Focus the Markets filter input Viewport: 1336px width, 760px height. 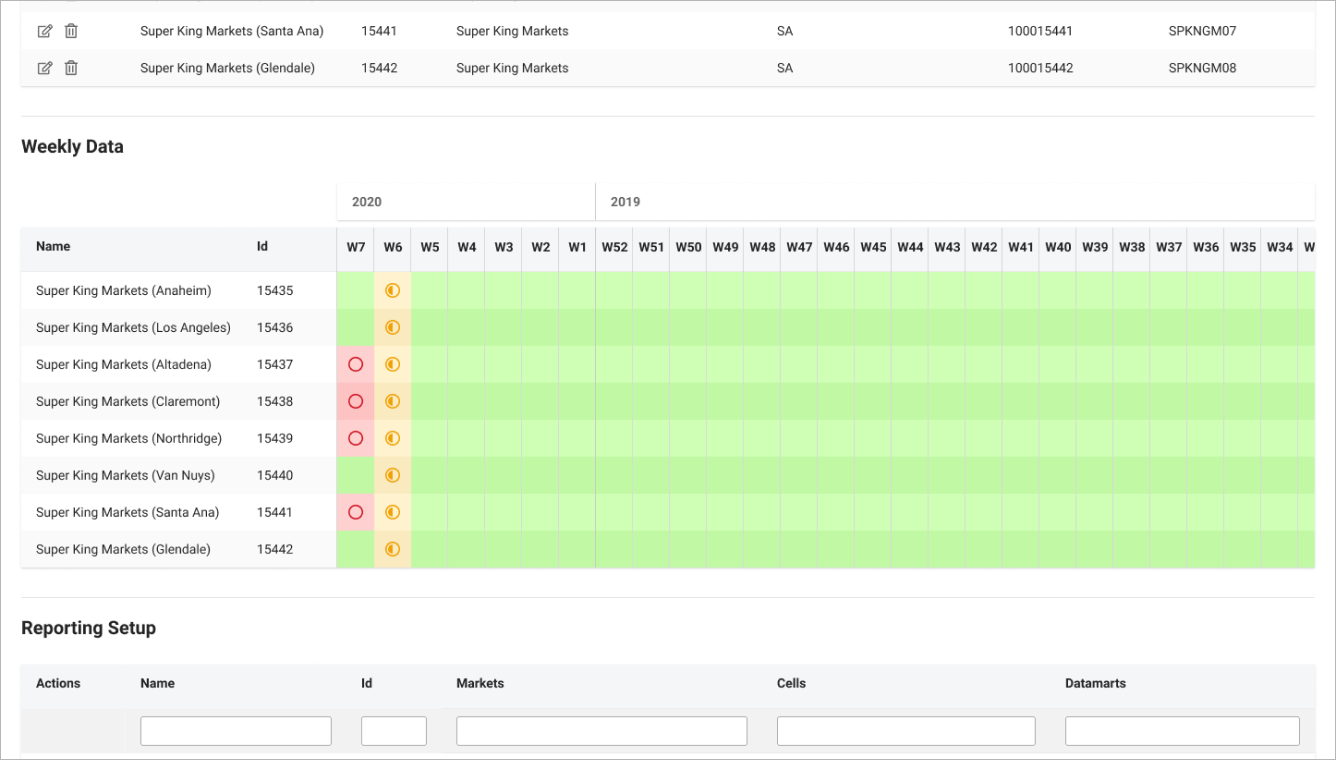(602, 731)
